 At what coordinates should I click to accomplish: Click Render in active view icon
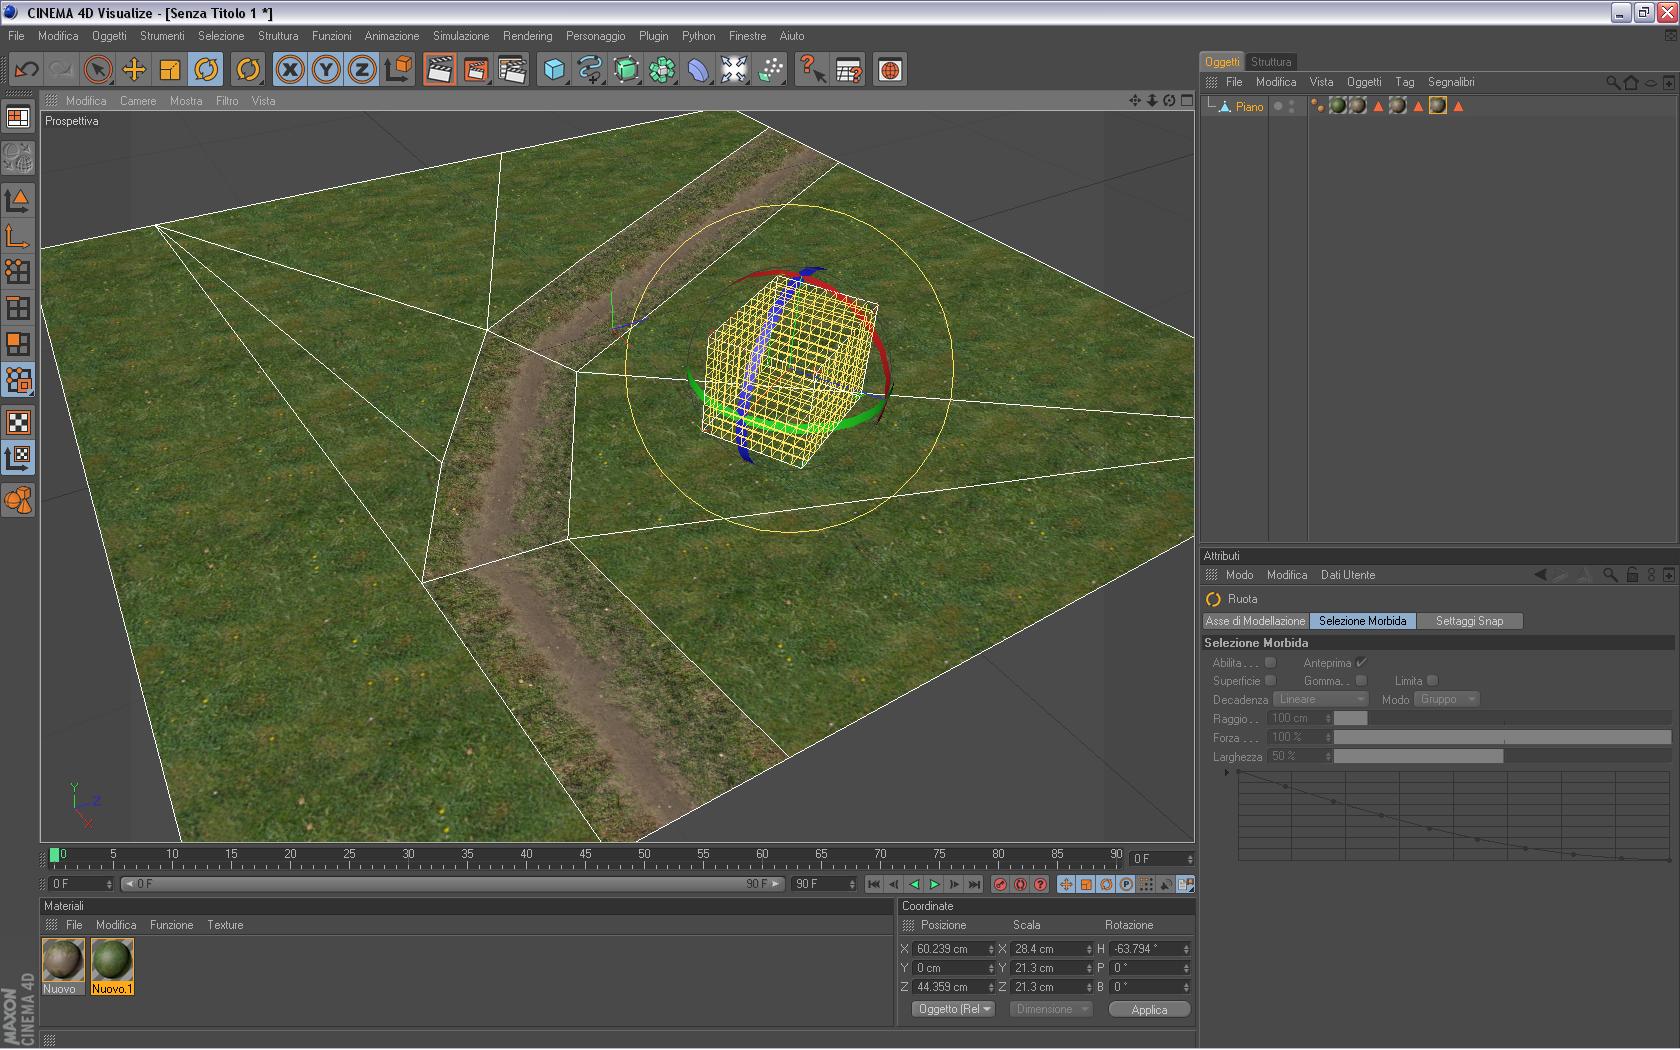click(439, 70)
